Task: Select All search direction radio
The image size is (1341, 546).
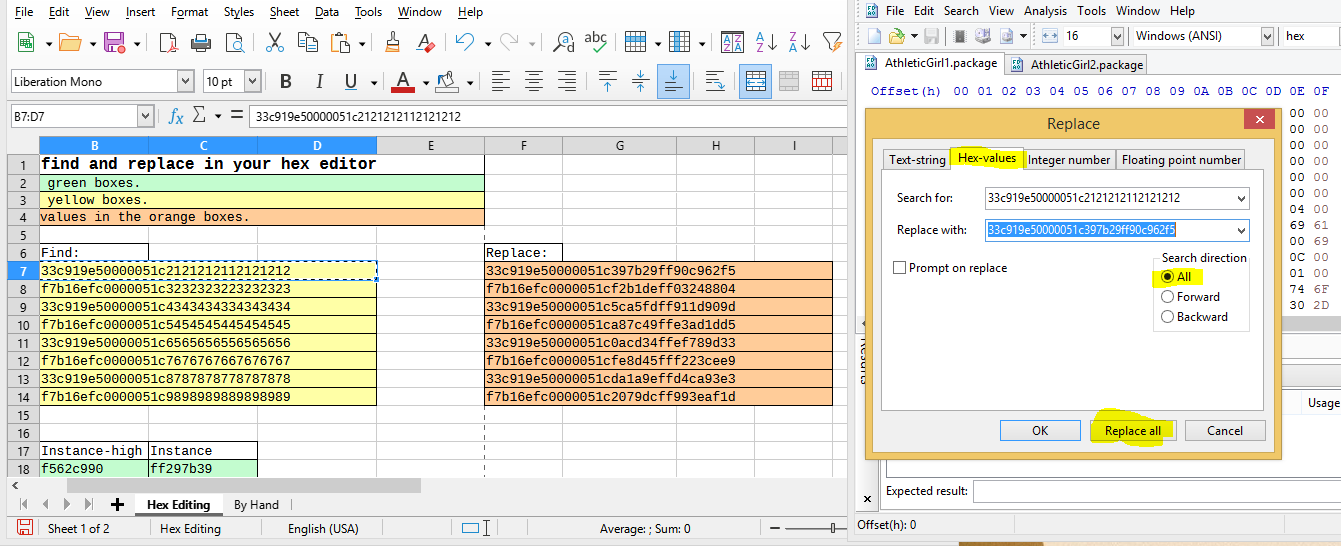Action: click(1167, 277)
